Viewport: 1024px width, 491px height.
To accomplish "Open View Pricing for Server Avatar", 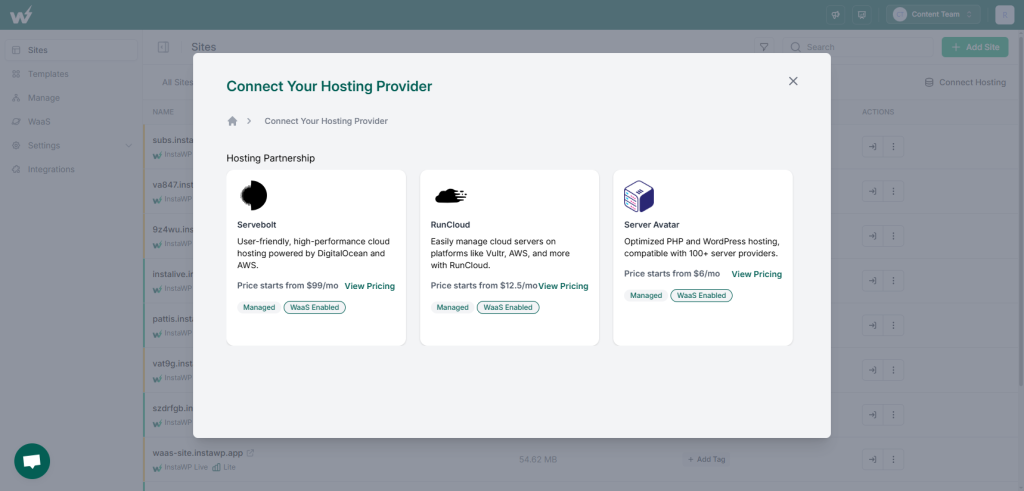I will pyautogui.click(x=756, y=274).
